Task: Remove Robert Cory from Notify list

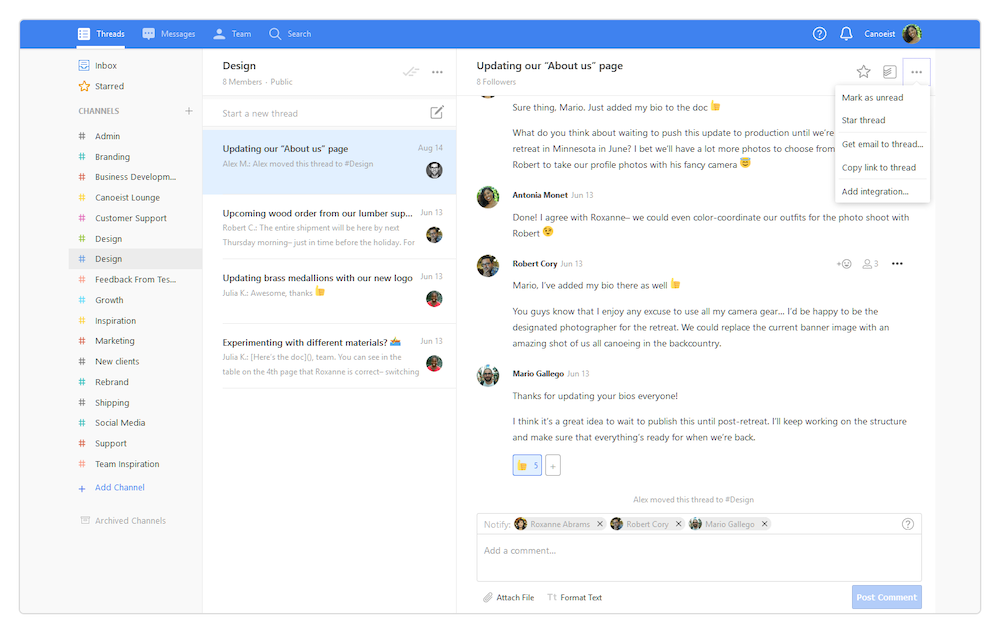Action: pos(679,524)
